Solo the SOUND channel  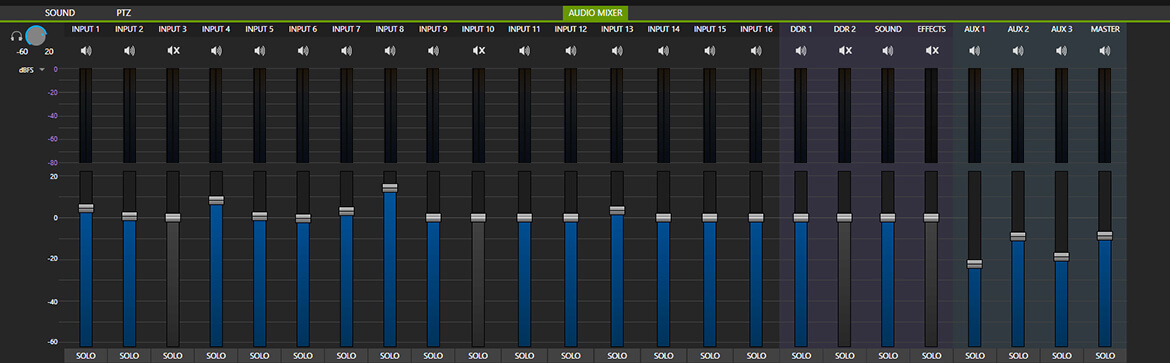pyautogui.click(x=887, y=356)
